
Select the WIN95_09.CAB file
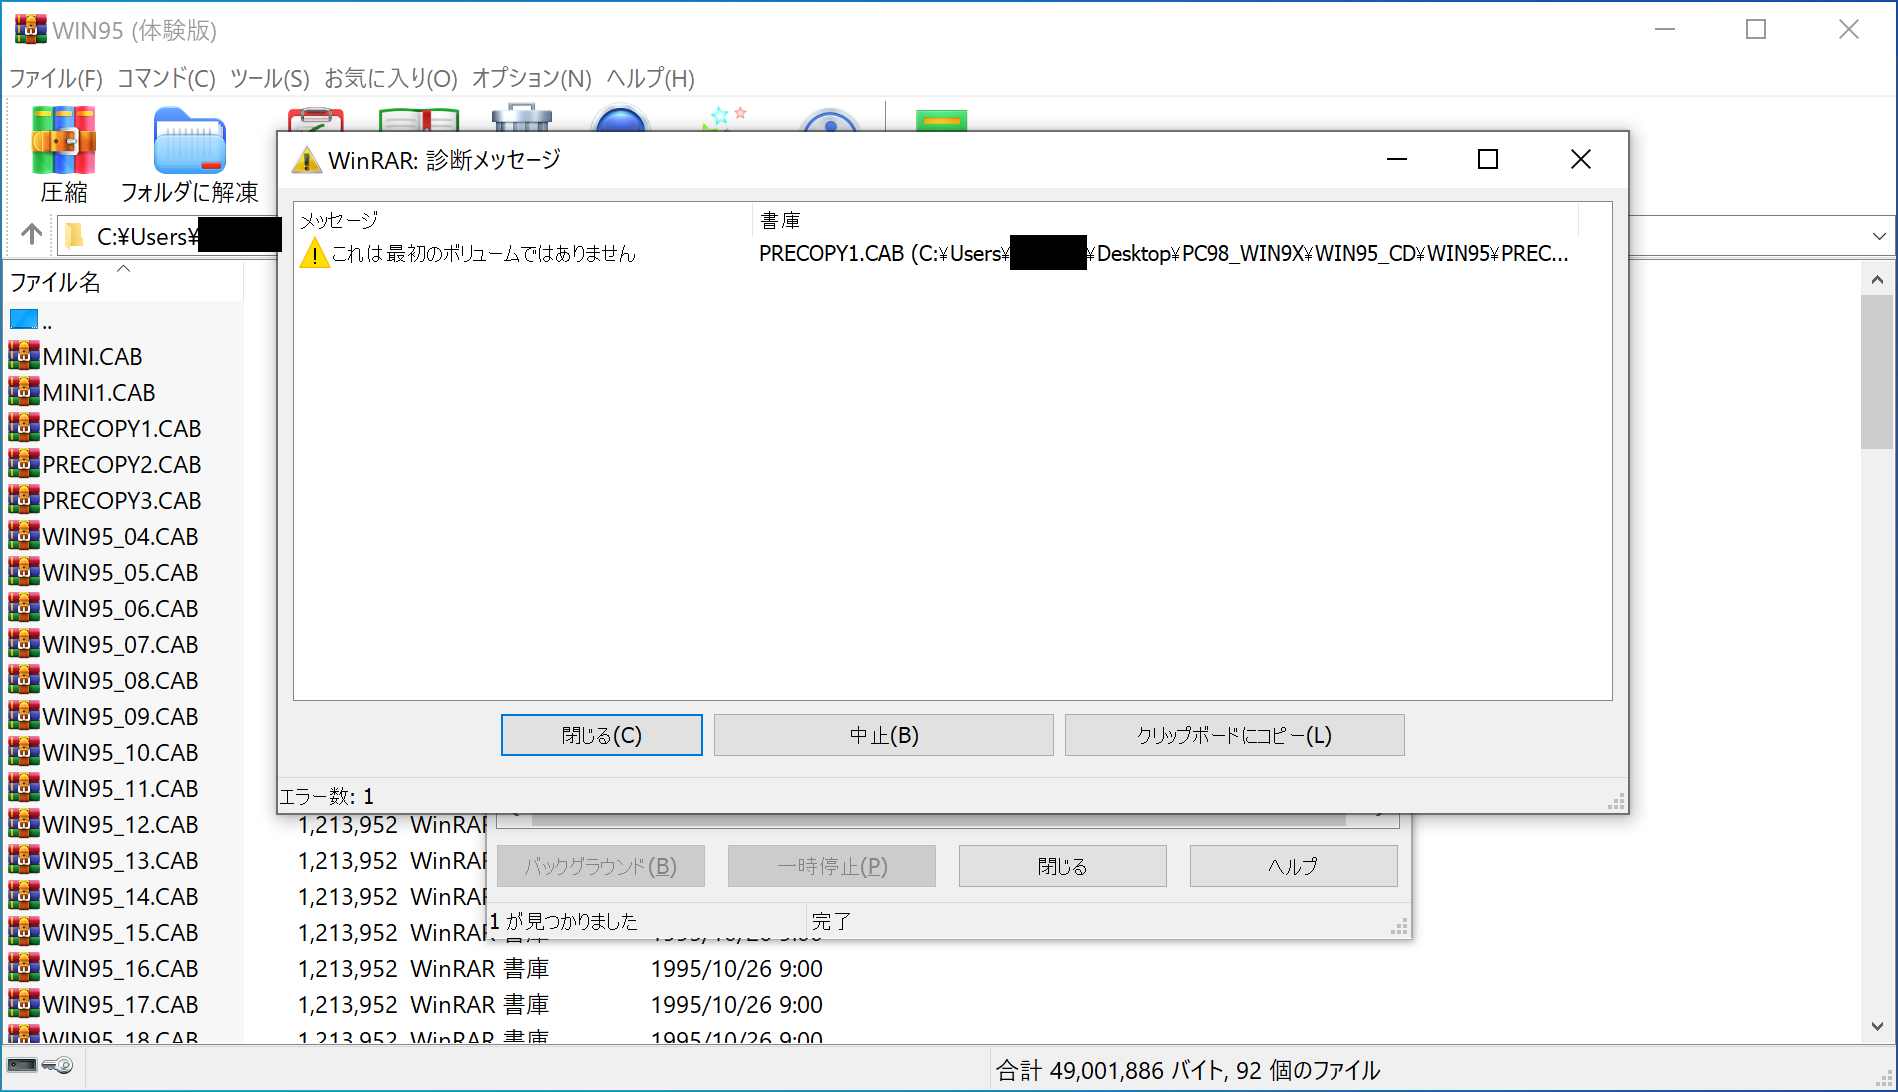coord(121,716)
